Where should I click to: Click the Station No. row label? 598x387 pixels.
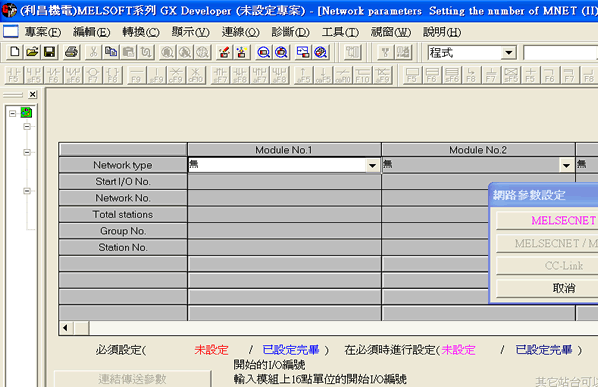pyautogui.click(x=123, y=247)
